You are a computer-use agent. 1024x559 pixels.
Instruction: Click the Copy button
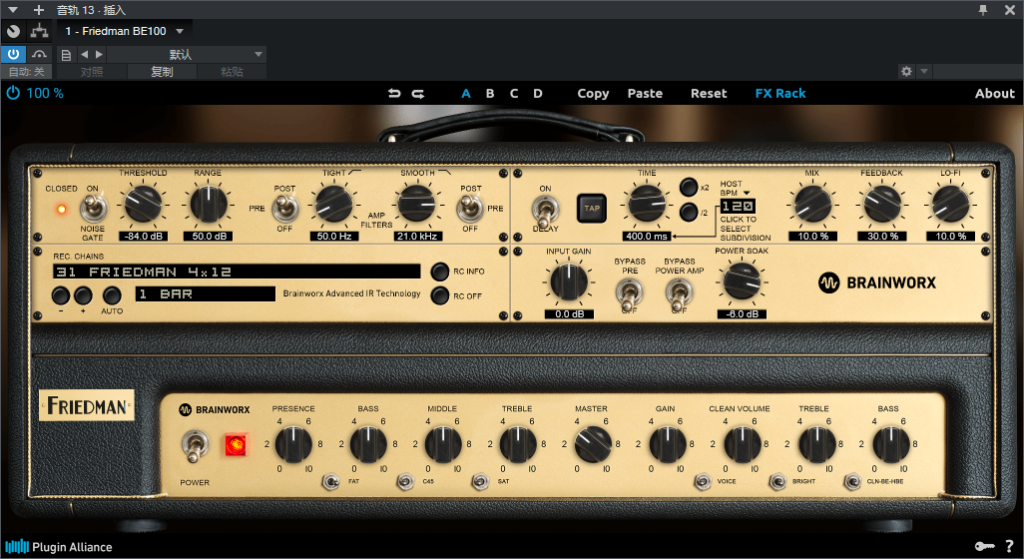[593, 93]
